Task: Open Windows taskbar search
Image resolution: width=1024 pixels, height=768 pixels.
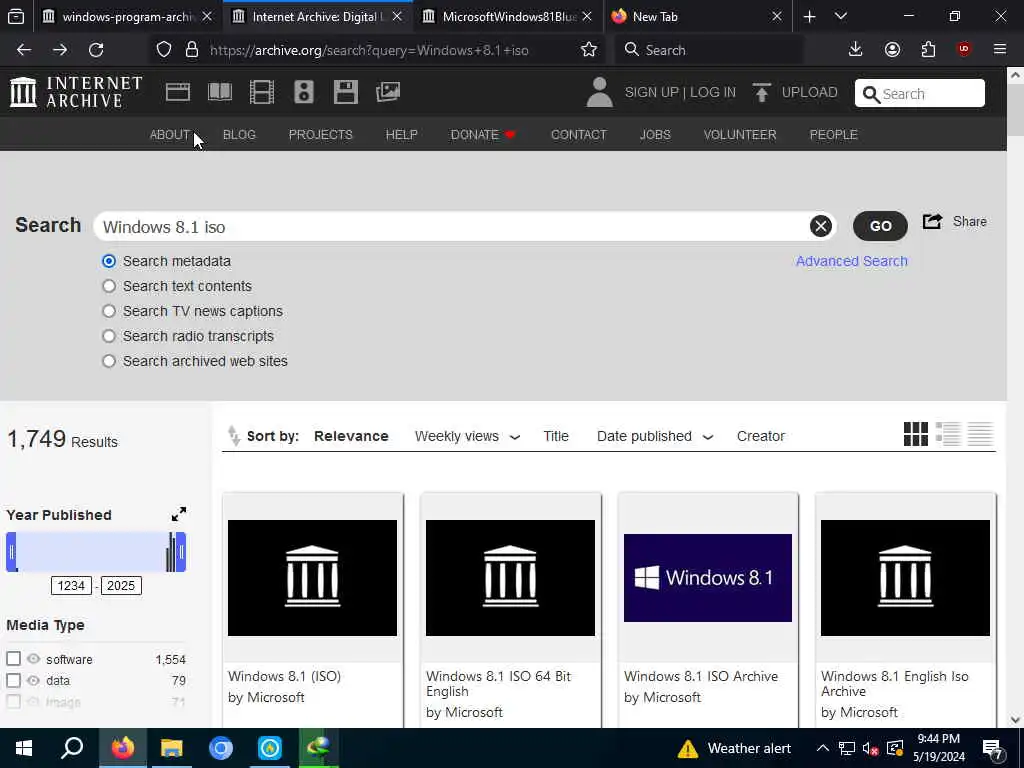Action: click(72, 748)
